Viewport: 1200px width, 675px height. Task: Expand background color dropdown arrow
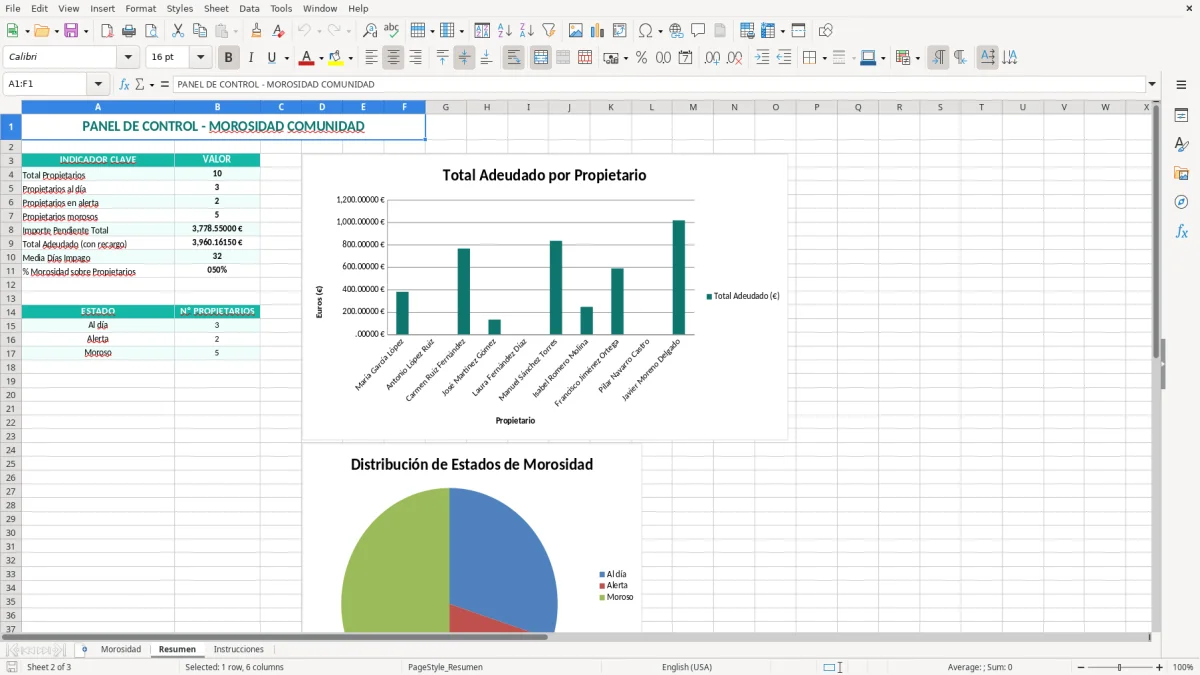click(349, 58)
